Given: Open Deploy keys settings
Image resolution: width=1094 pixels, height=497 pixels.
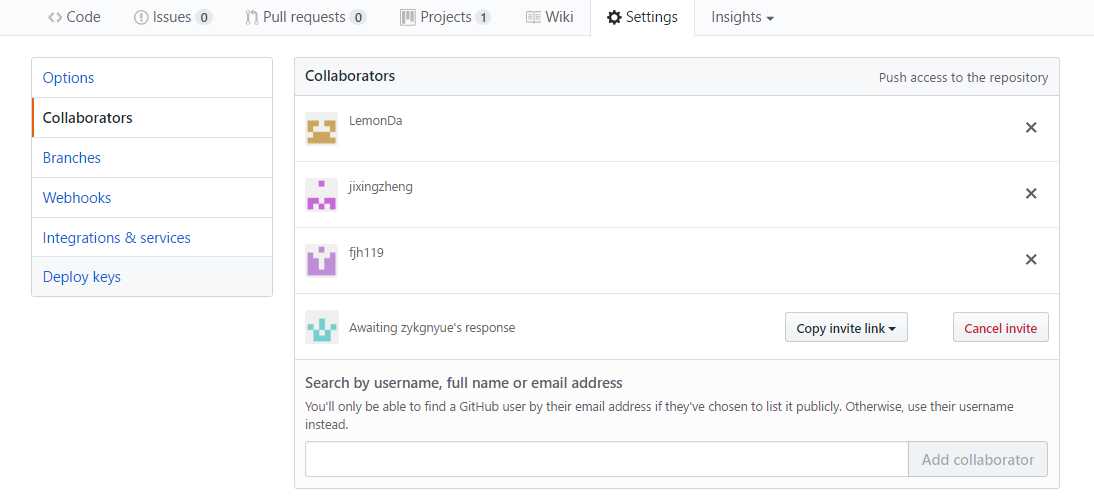Looking at the screenshot, I should click(x=152, y=276).
